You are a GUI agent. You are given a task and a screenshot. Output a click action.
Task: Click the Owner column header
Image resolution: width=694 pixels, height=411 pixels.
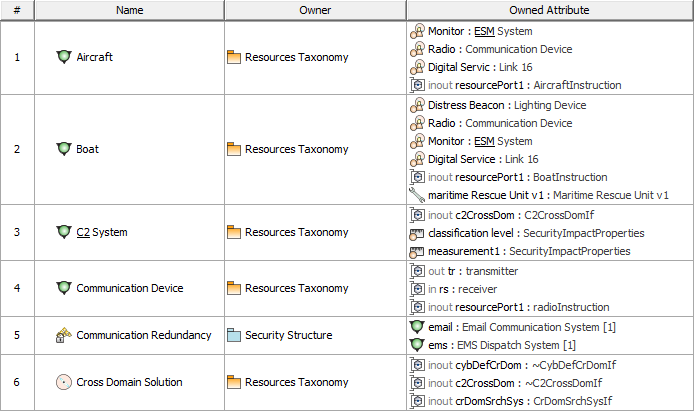[x=315, y=10]
